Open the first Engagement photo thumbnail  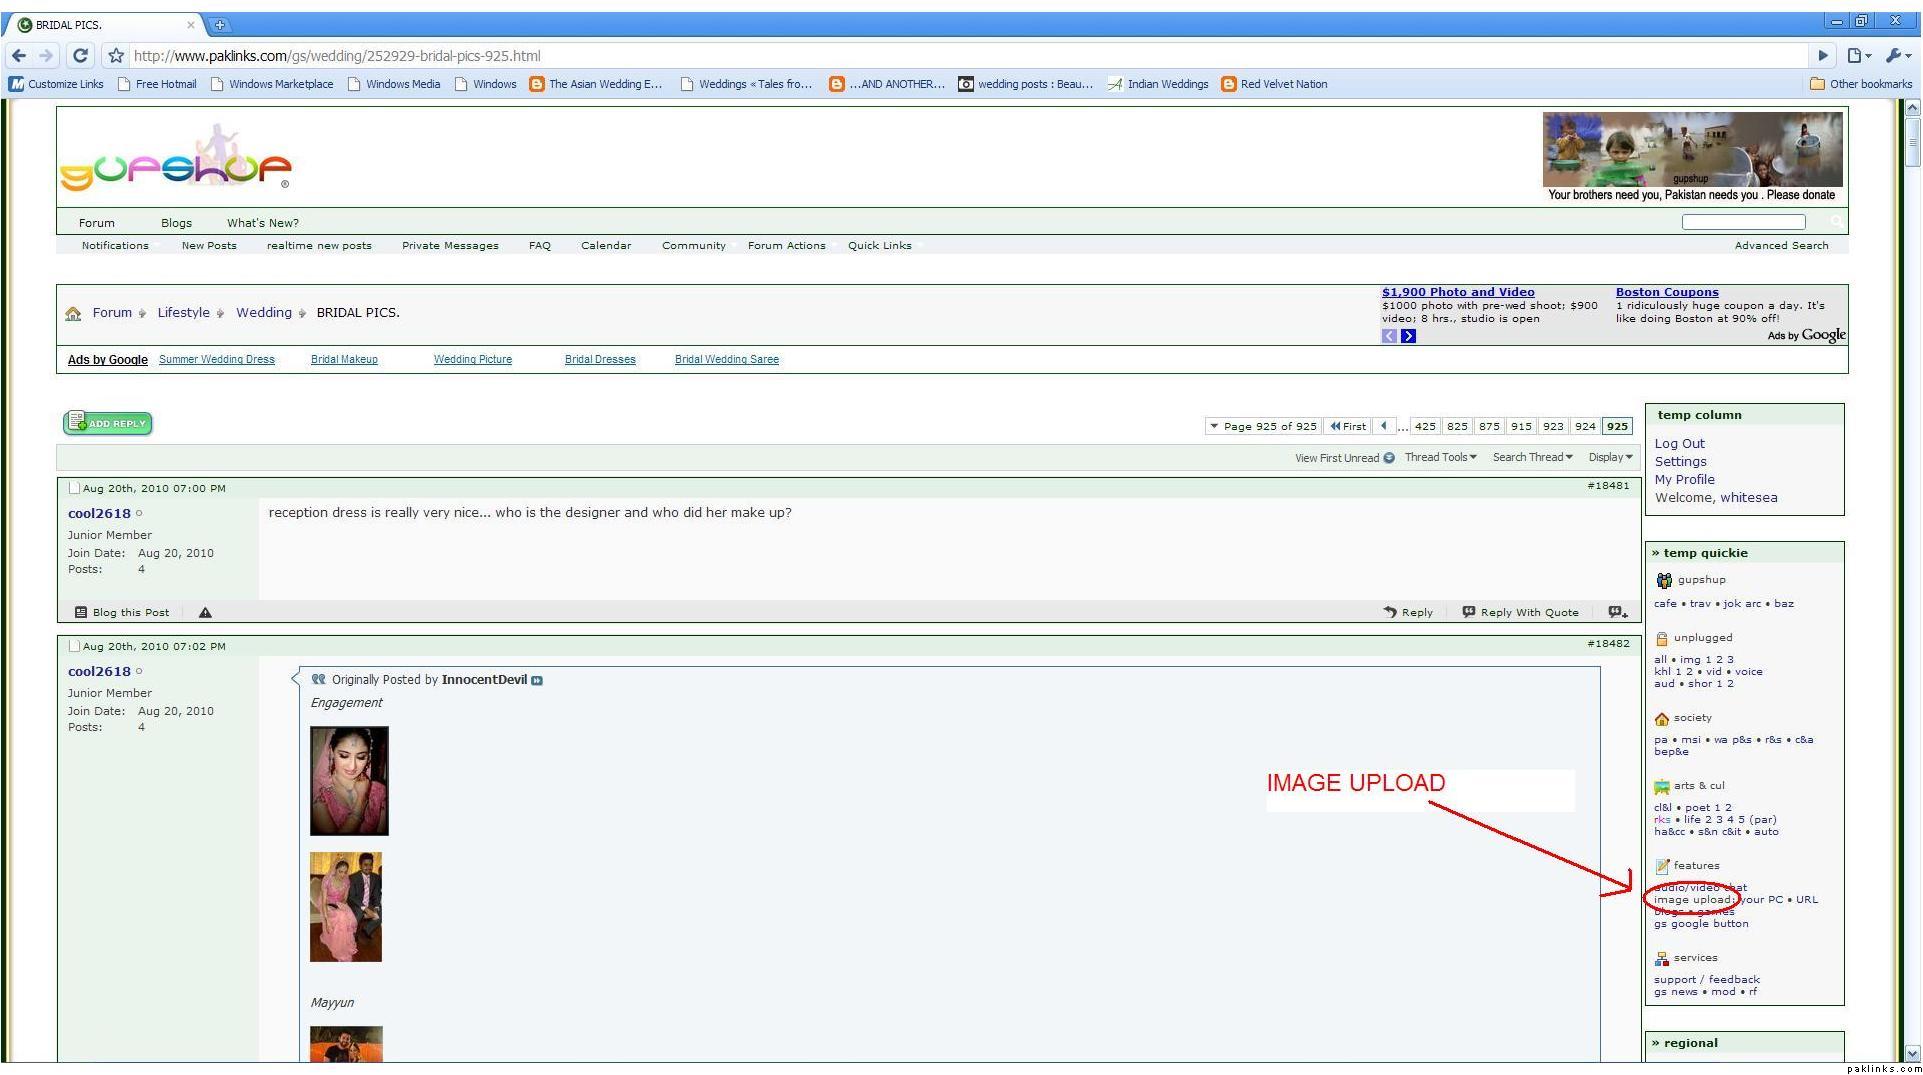click(x=349, y=781)
